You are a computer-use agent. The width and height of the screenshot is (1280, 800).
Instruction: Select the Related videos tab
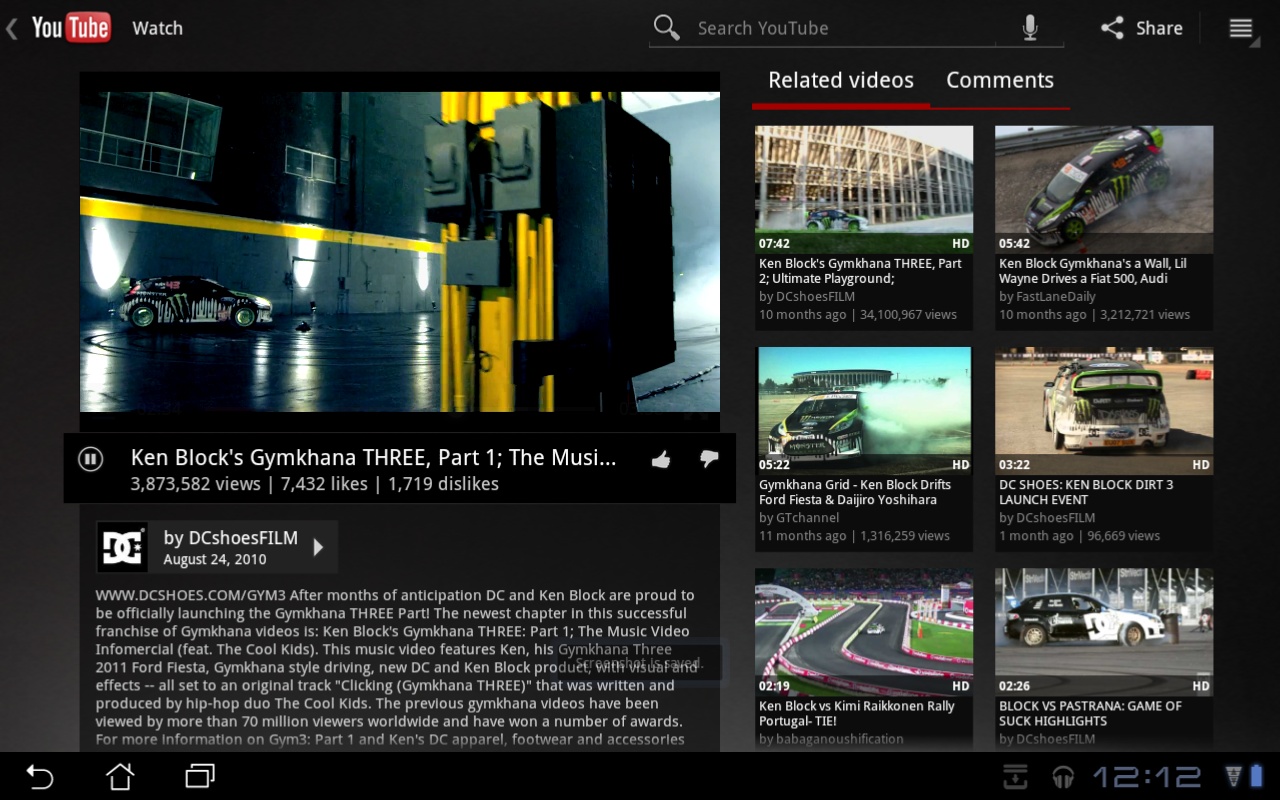[841, 80]
